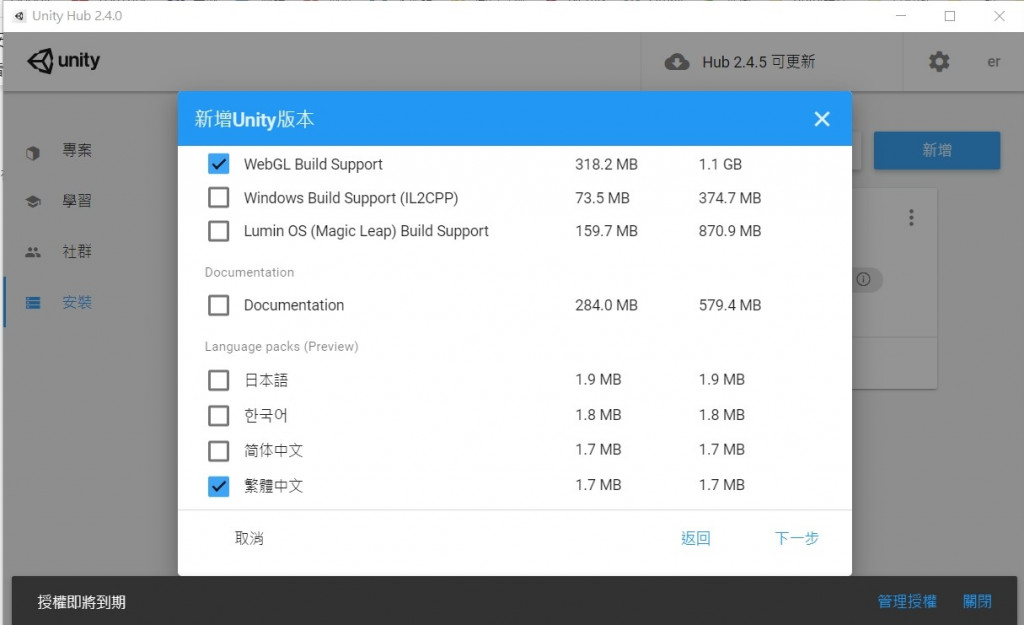1024x625 pixels.
Task: Click the blue 新增 button
Action: coord(936,150)
